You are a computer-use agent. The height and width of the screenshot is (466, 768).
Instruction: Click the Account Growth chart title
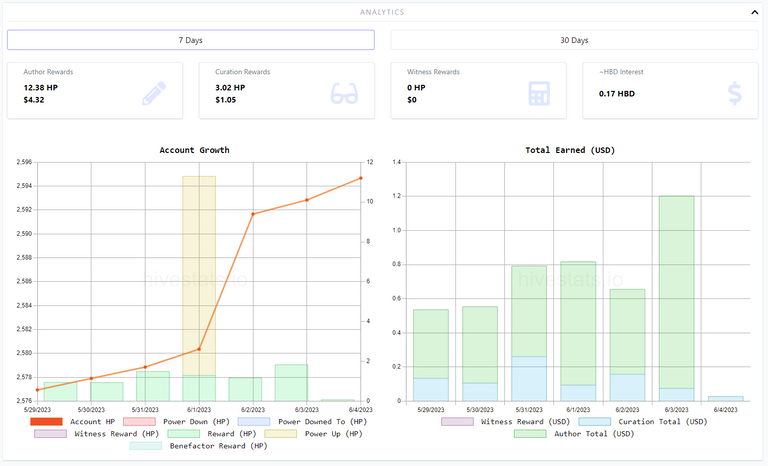click(194, 150)
